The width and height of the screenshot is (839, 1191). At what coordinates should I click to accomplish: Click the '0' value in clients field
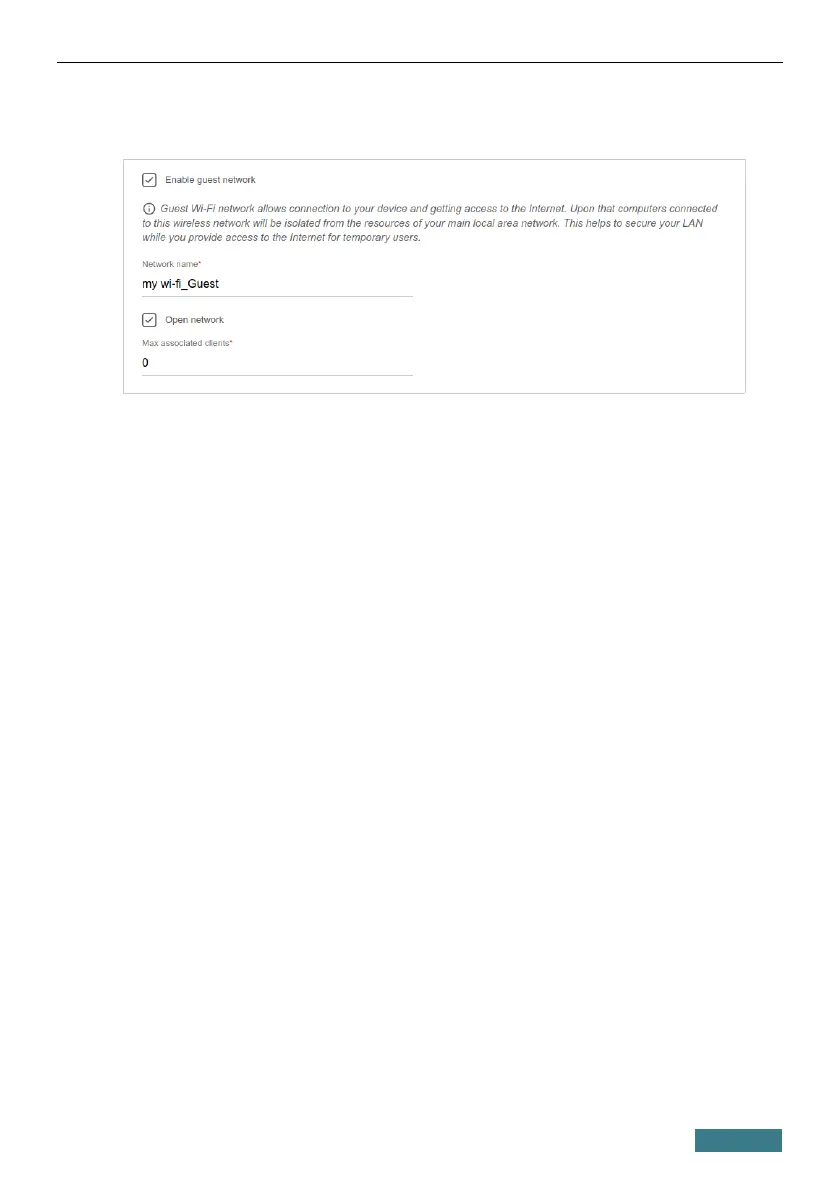pyautogui.click(x=146, y=363)
